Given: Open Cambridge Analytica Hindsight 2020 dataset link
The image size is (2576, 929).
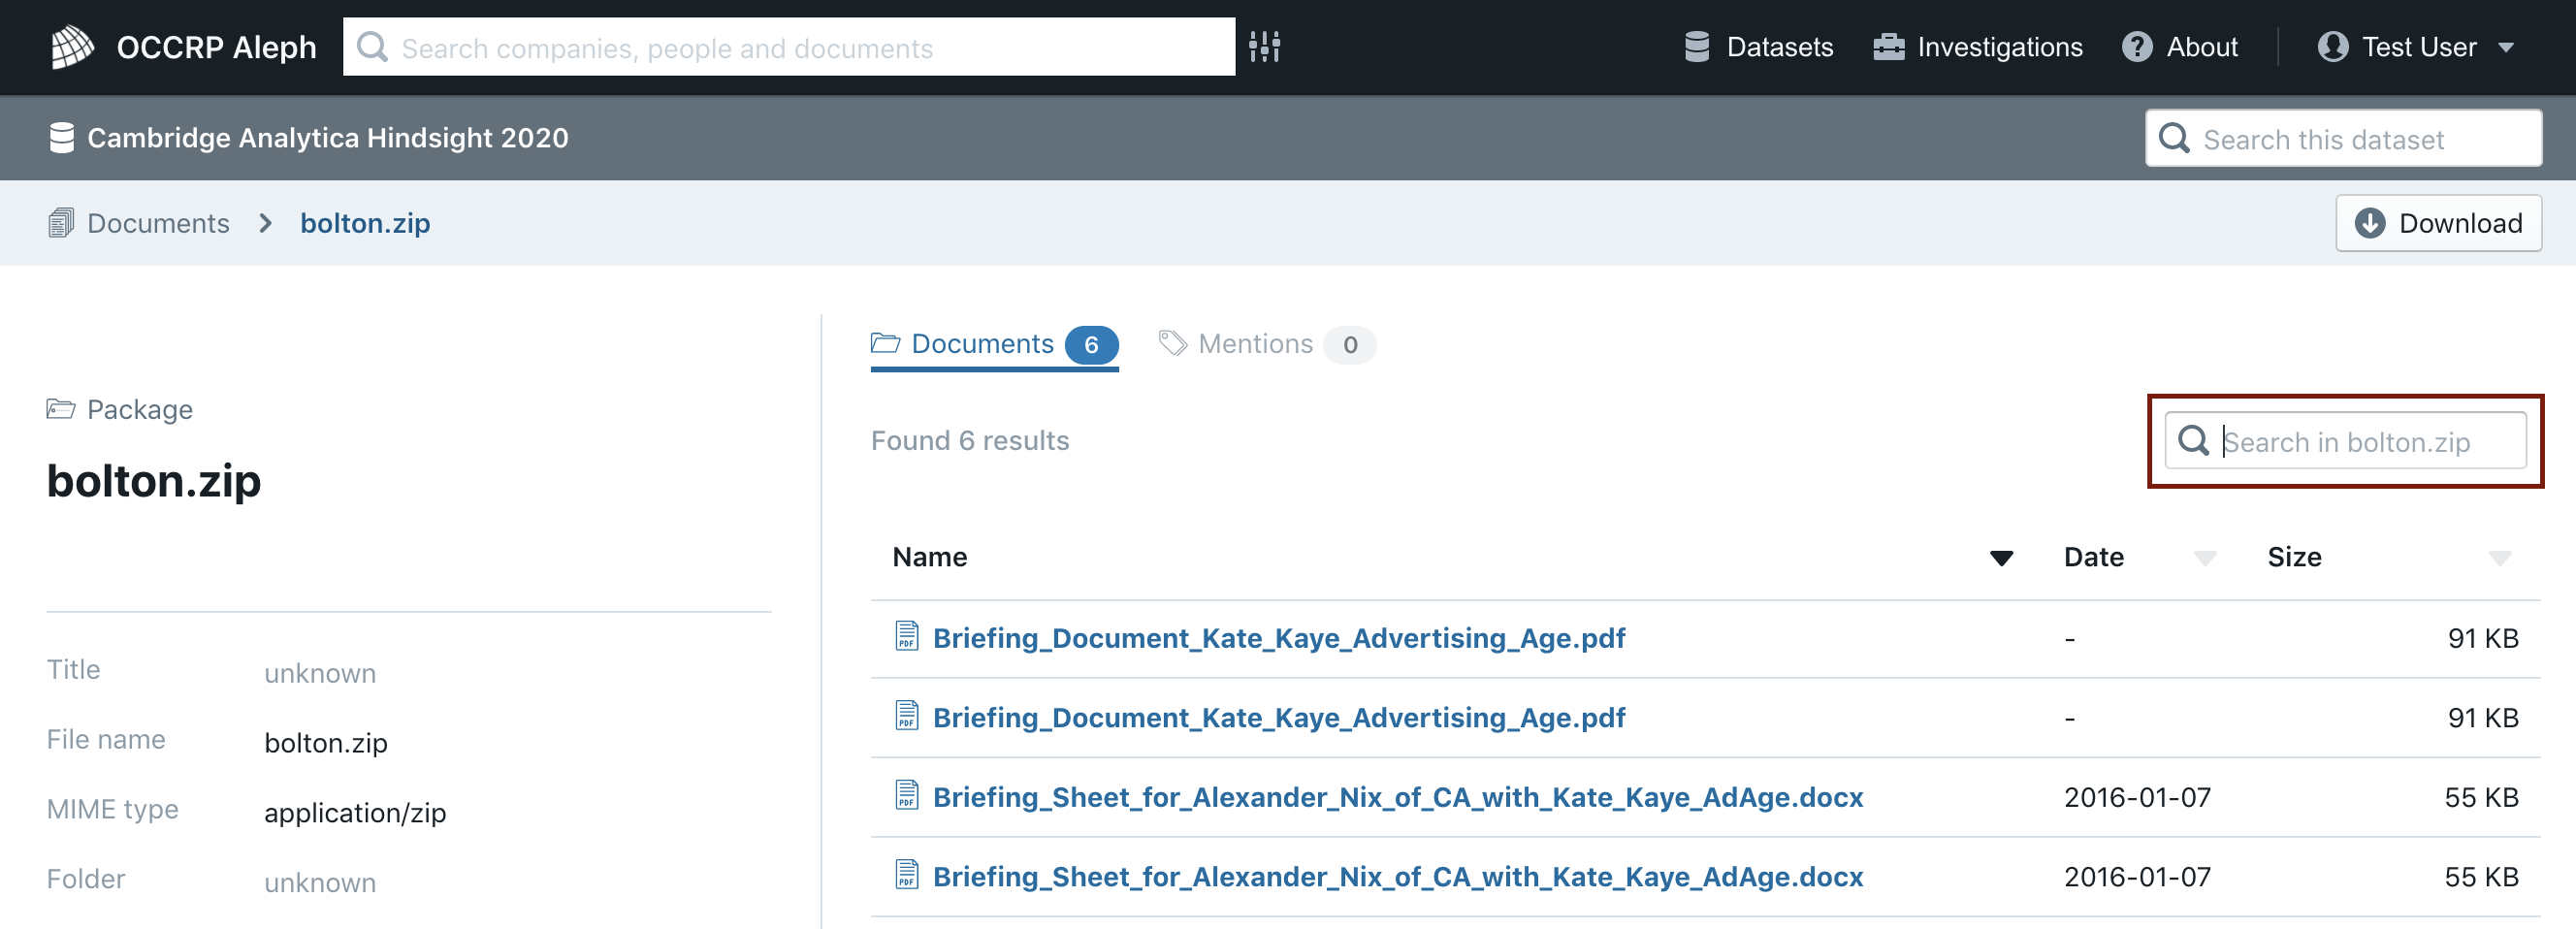Looking at the screenshot, I should [x=328, y=138].
